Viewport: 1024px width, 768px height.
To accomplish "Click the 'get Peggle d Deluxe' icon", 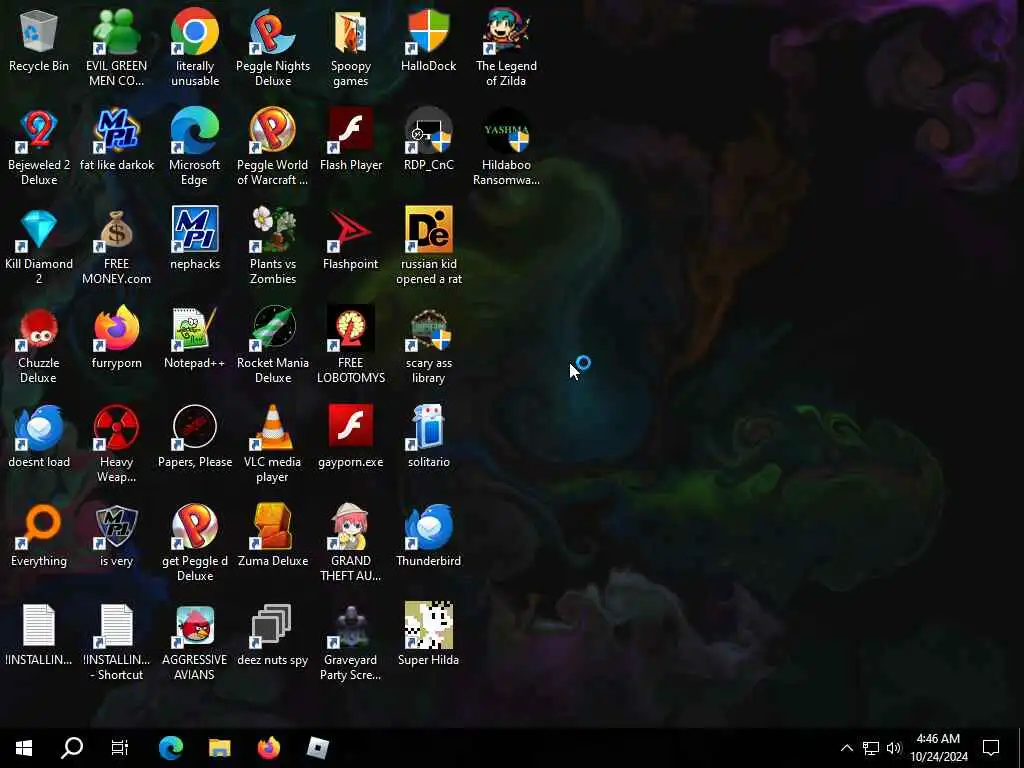I will [195, 543].
